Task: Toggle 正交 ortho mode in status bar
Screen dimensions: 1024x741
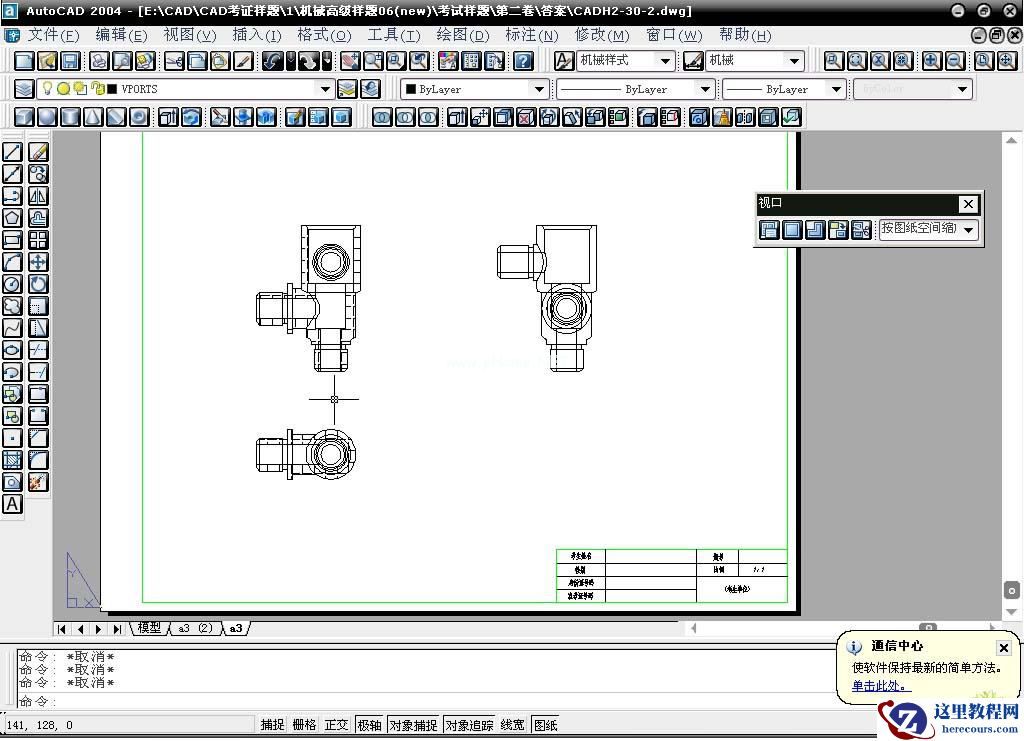Action: (x=336, y=725)
